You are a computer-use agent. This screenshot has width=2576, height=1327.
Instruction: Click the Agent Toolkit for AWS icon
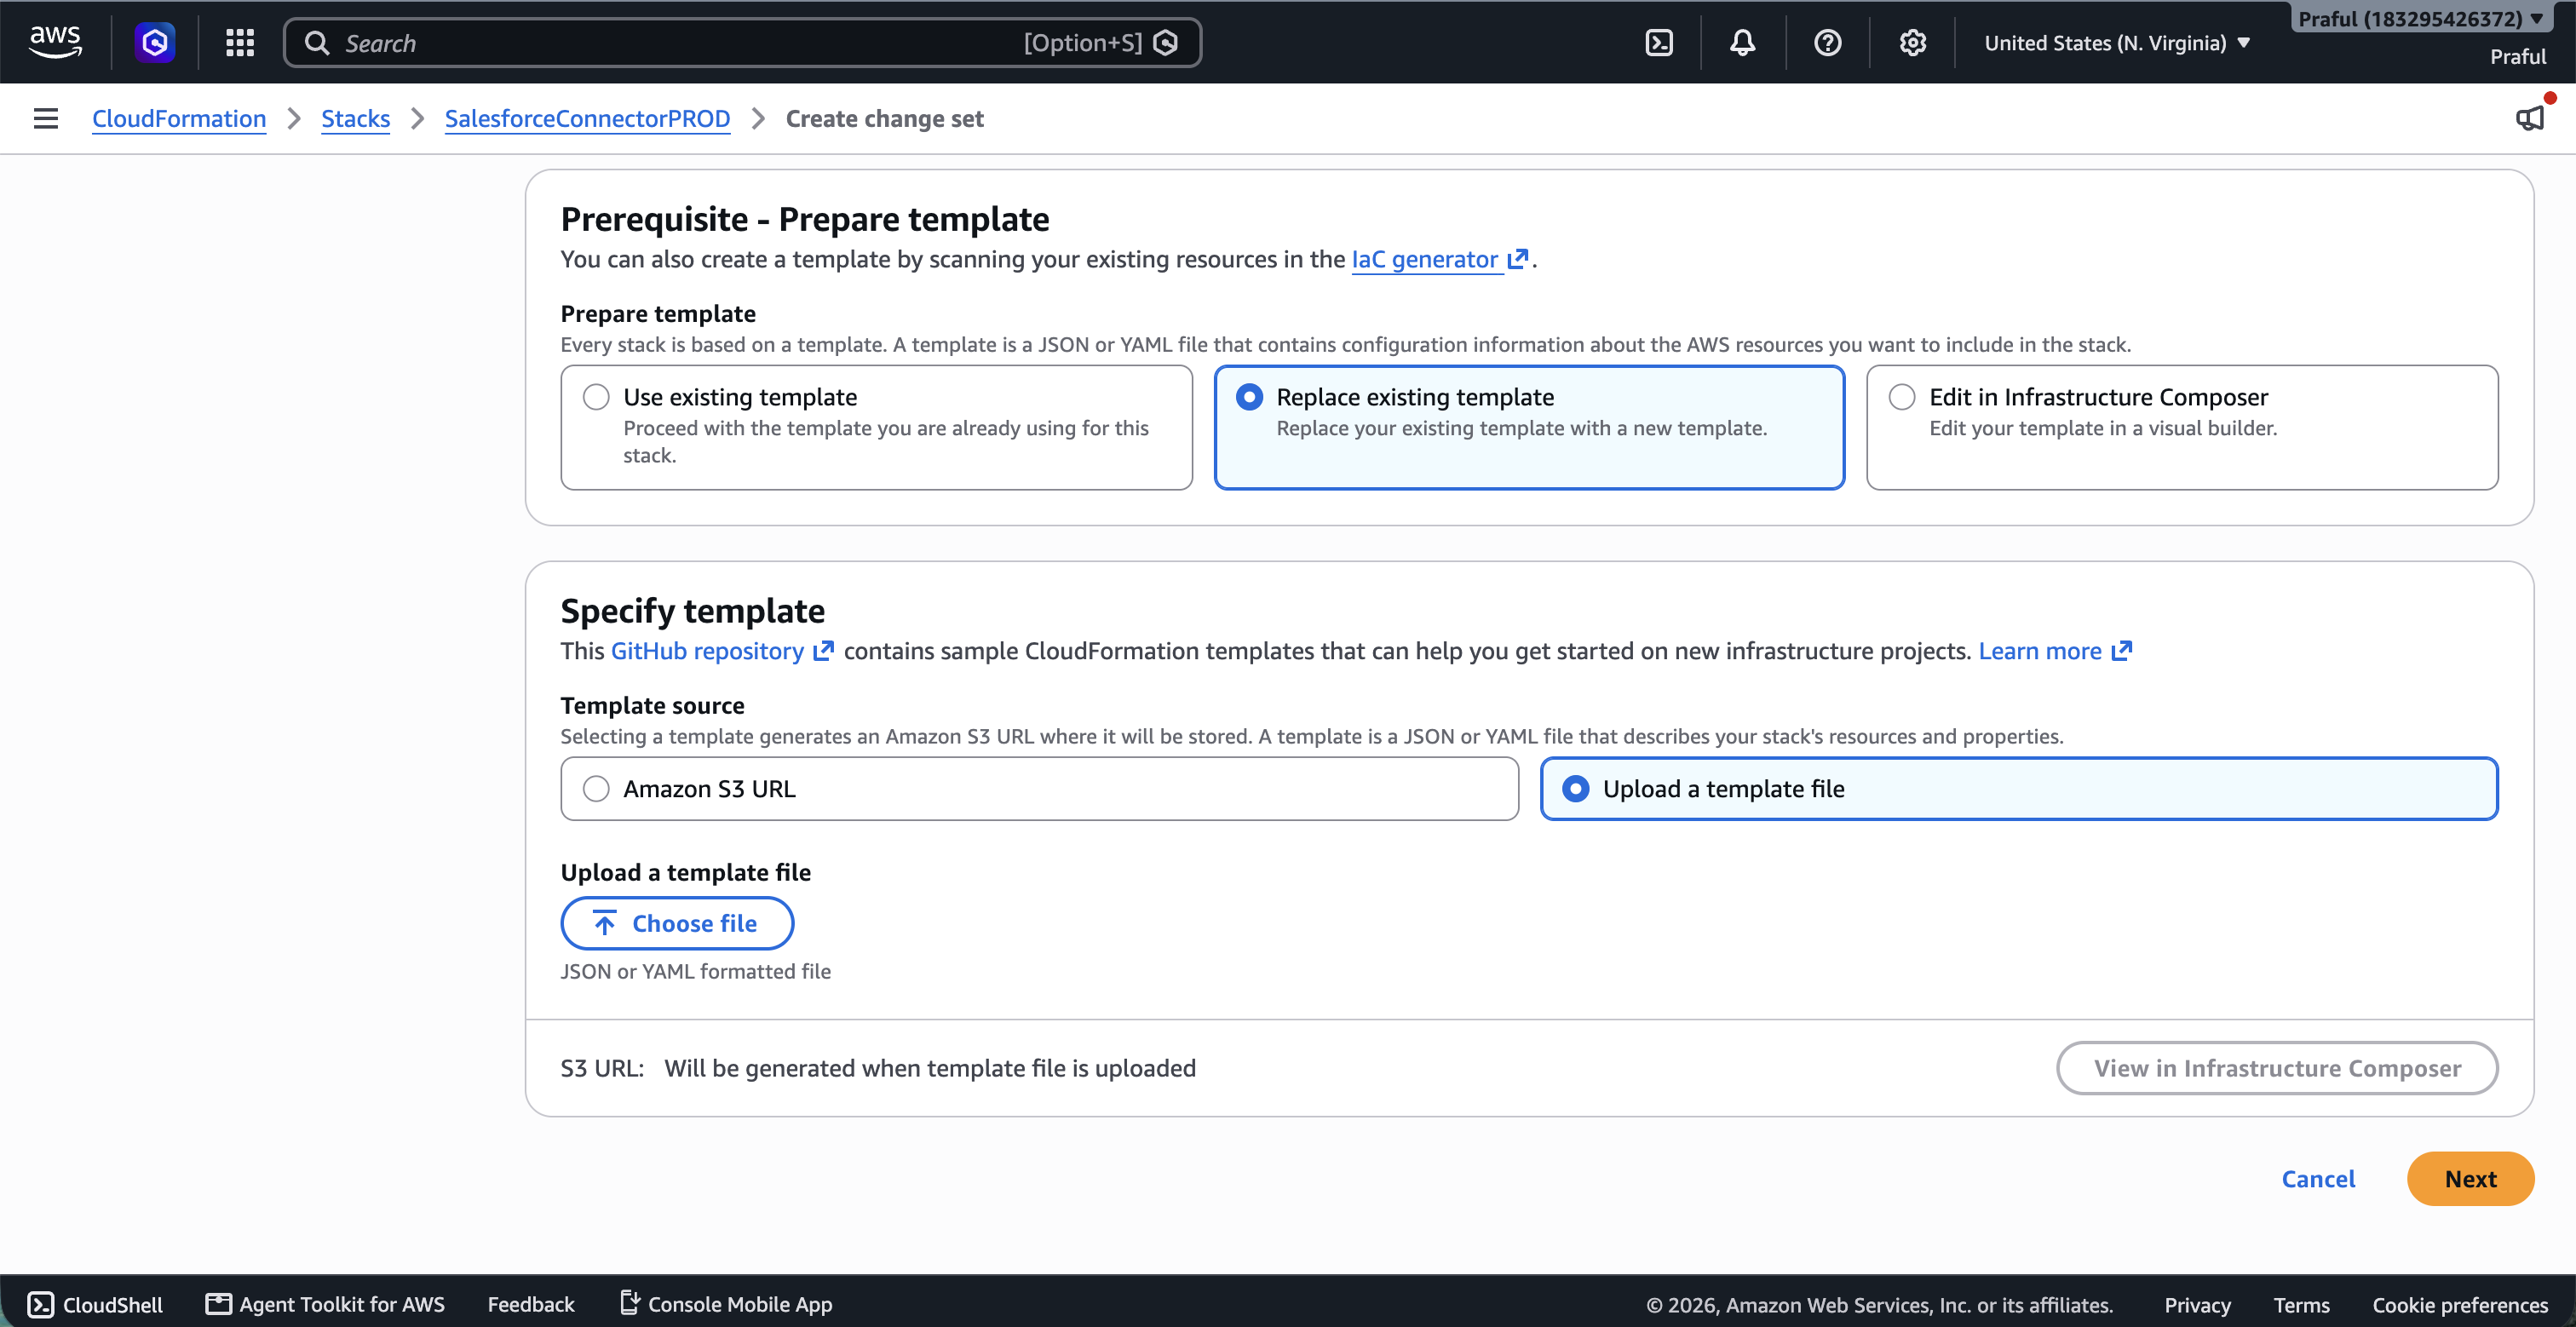218,1303
